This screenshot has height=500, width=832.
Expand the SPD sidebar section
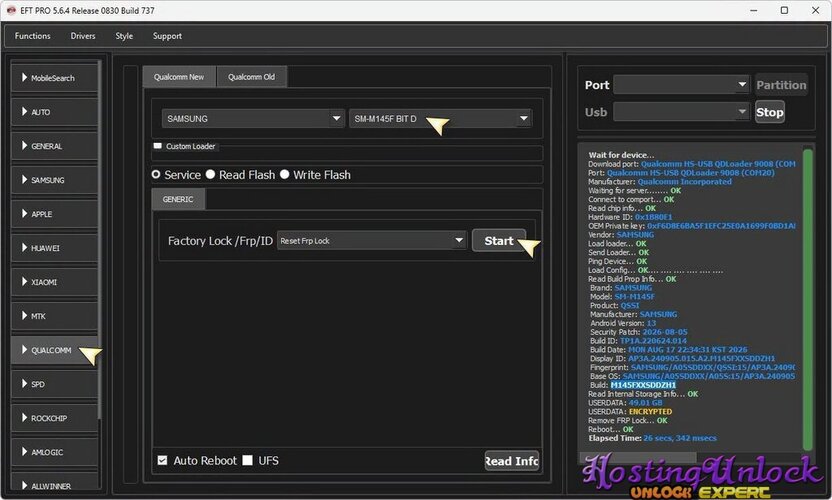click(54, 384)
